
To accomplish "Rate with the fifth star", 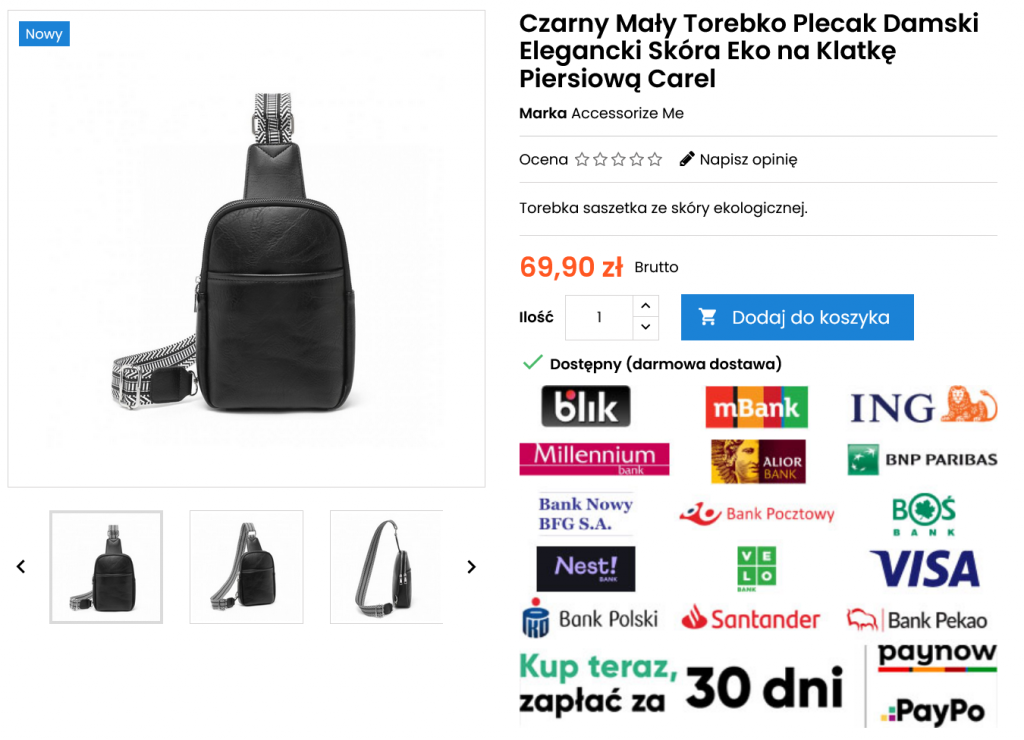I will click(x=655, y=159).
